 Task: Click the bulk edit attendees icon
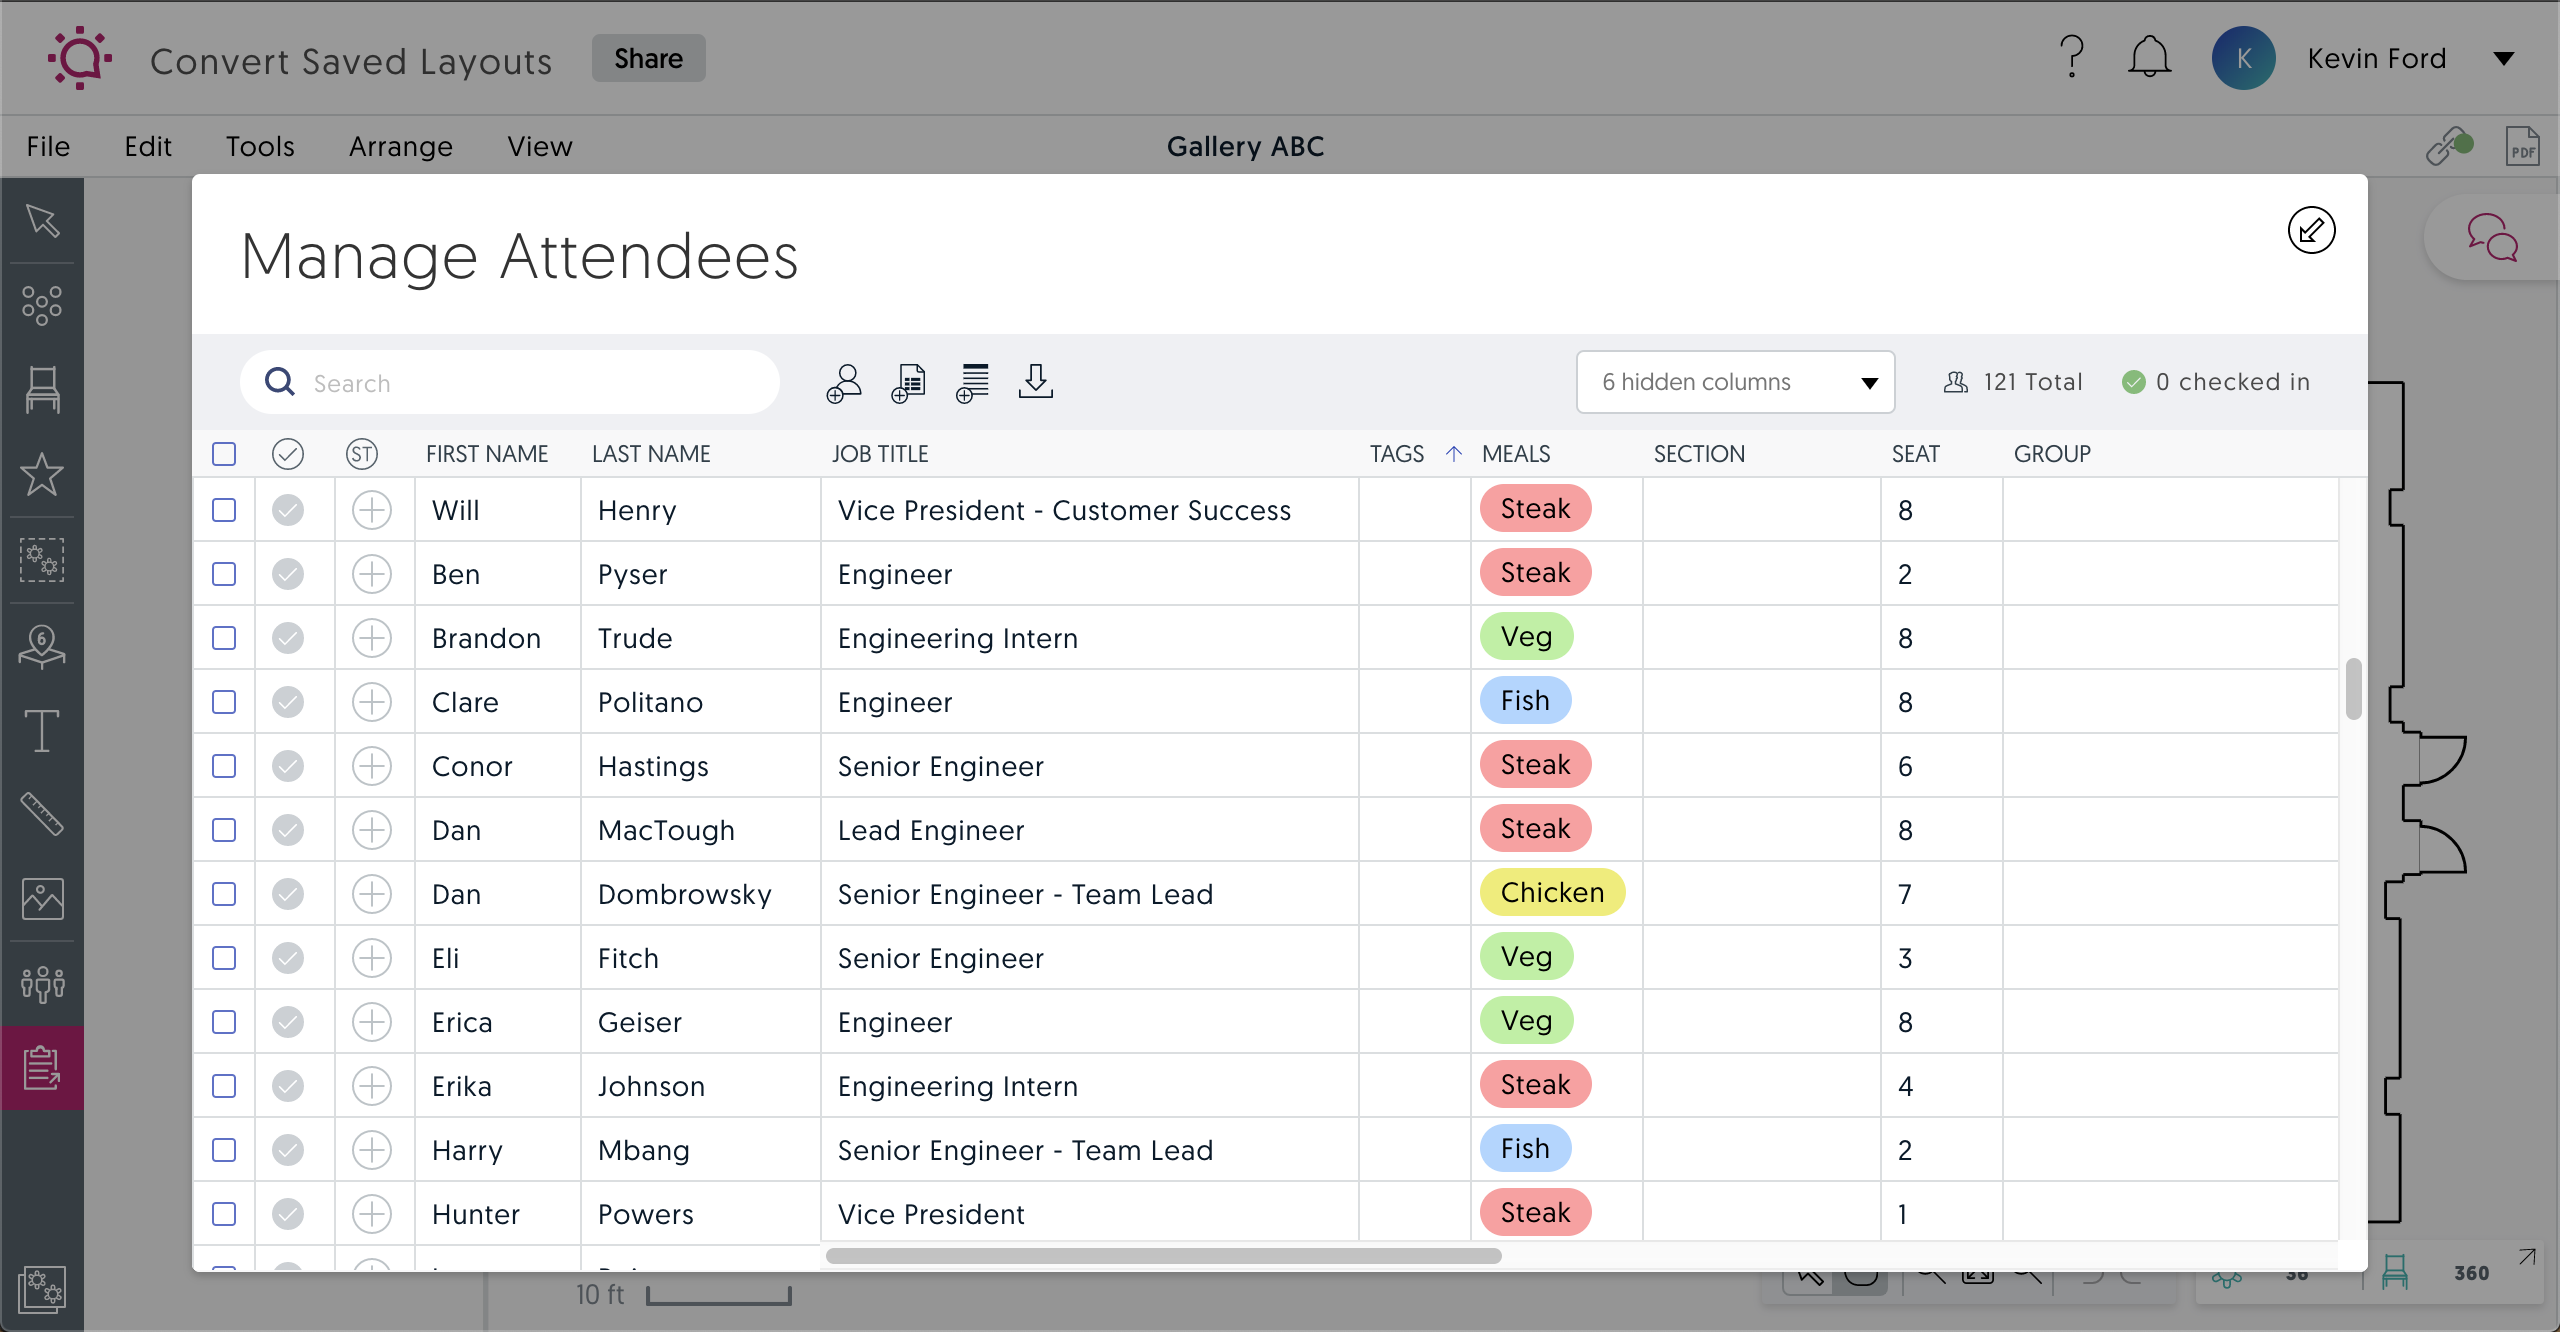tap(972, 381)
